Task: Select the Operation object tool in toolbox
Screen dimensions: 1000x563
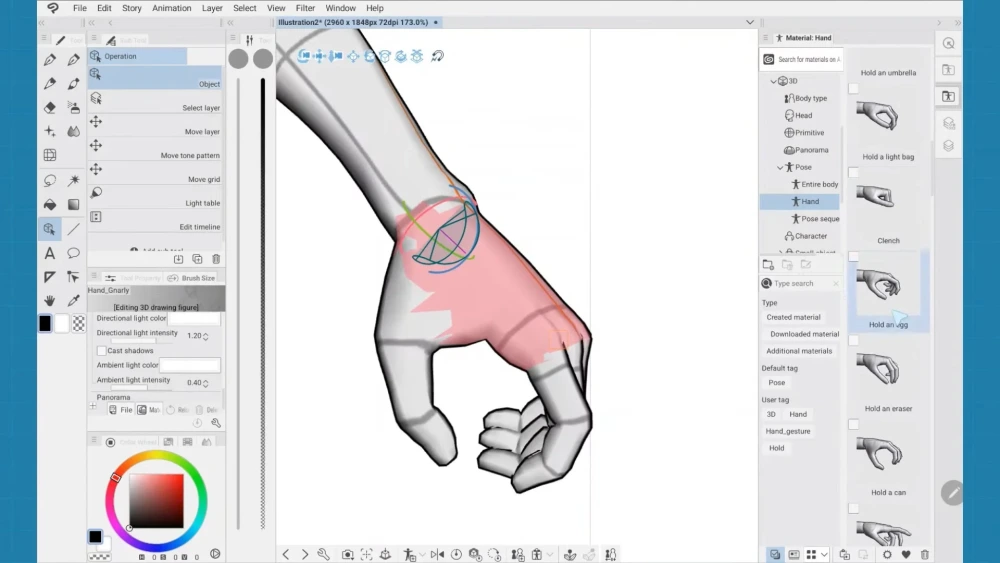Action: tap(50, 229)
